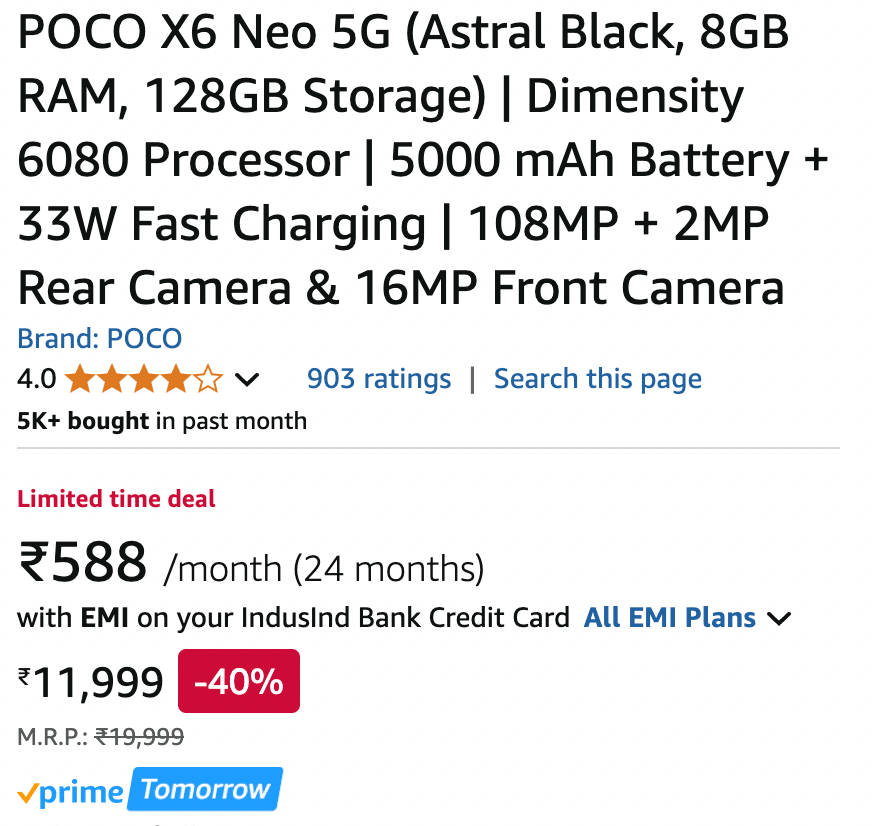This screenshot has height=826, width=876.
Task: Open the All EMI Plans link
Action: 669,617
